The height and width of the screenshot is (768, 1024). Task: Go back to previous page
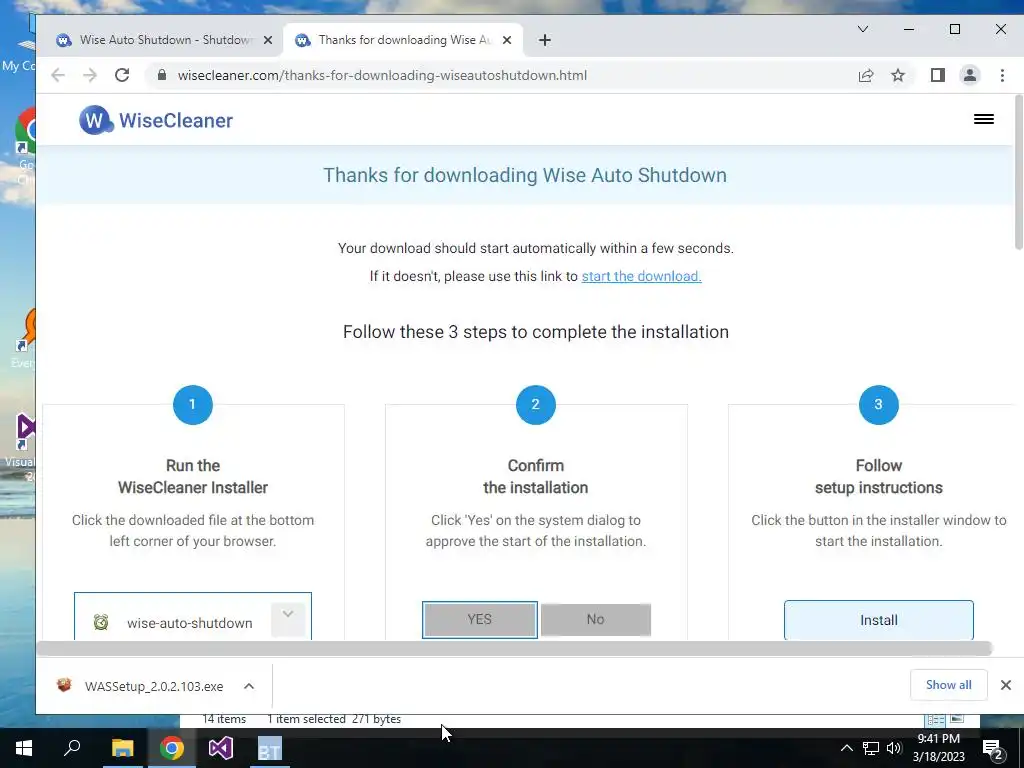pos(58,75)
